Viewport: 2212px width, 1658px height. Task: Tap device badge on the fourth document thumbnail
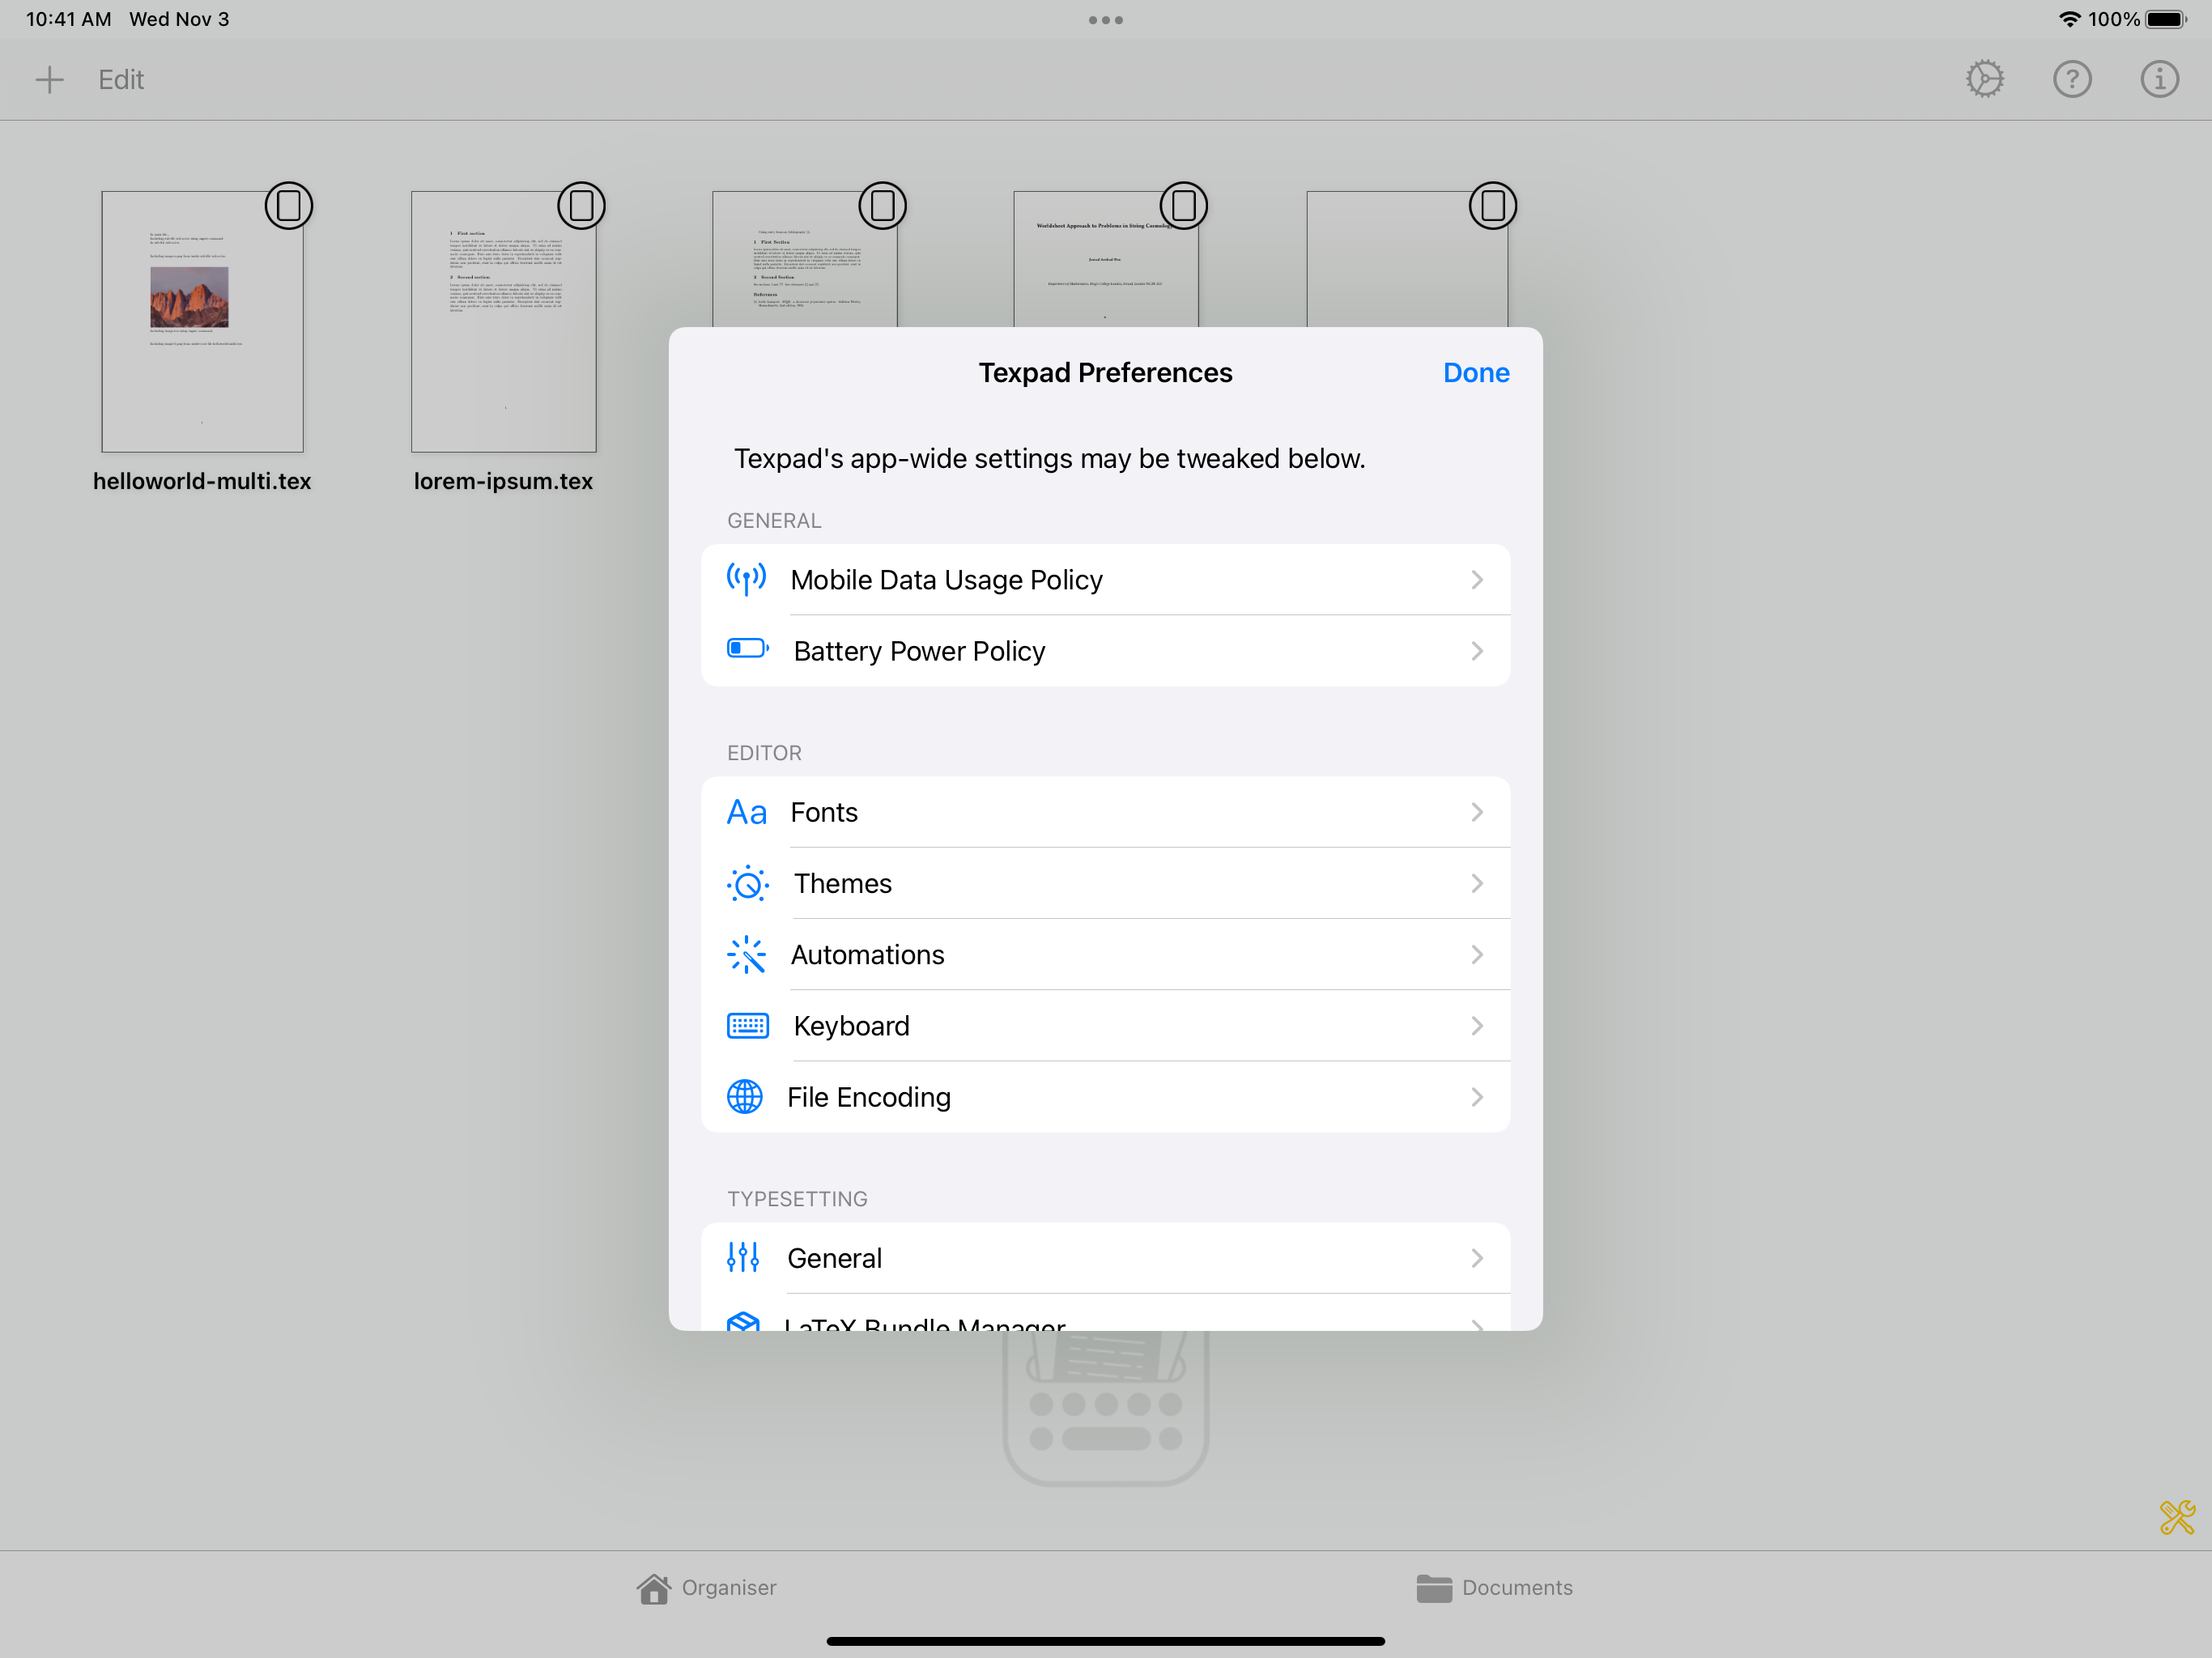[1184, 206]
